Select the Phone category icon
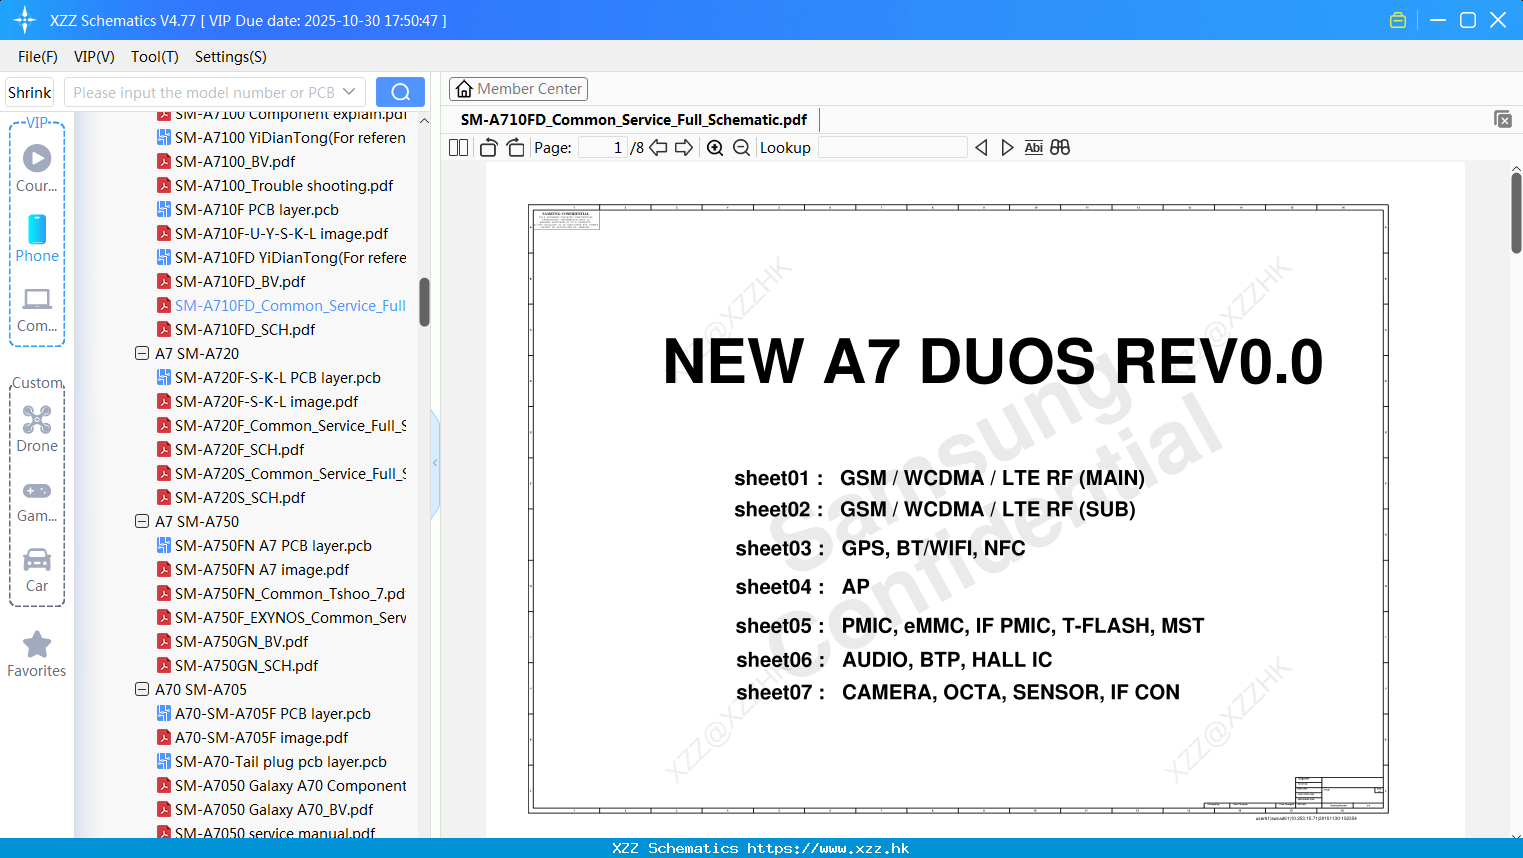 (x=37, y=239)
